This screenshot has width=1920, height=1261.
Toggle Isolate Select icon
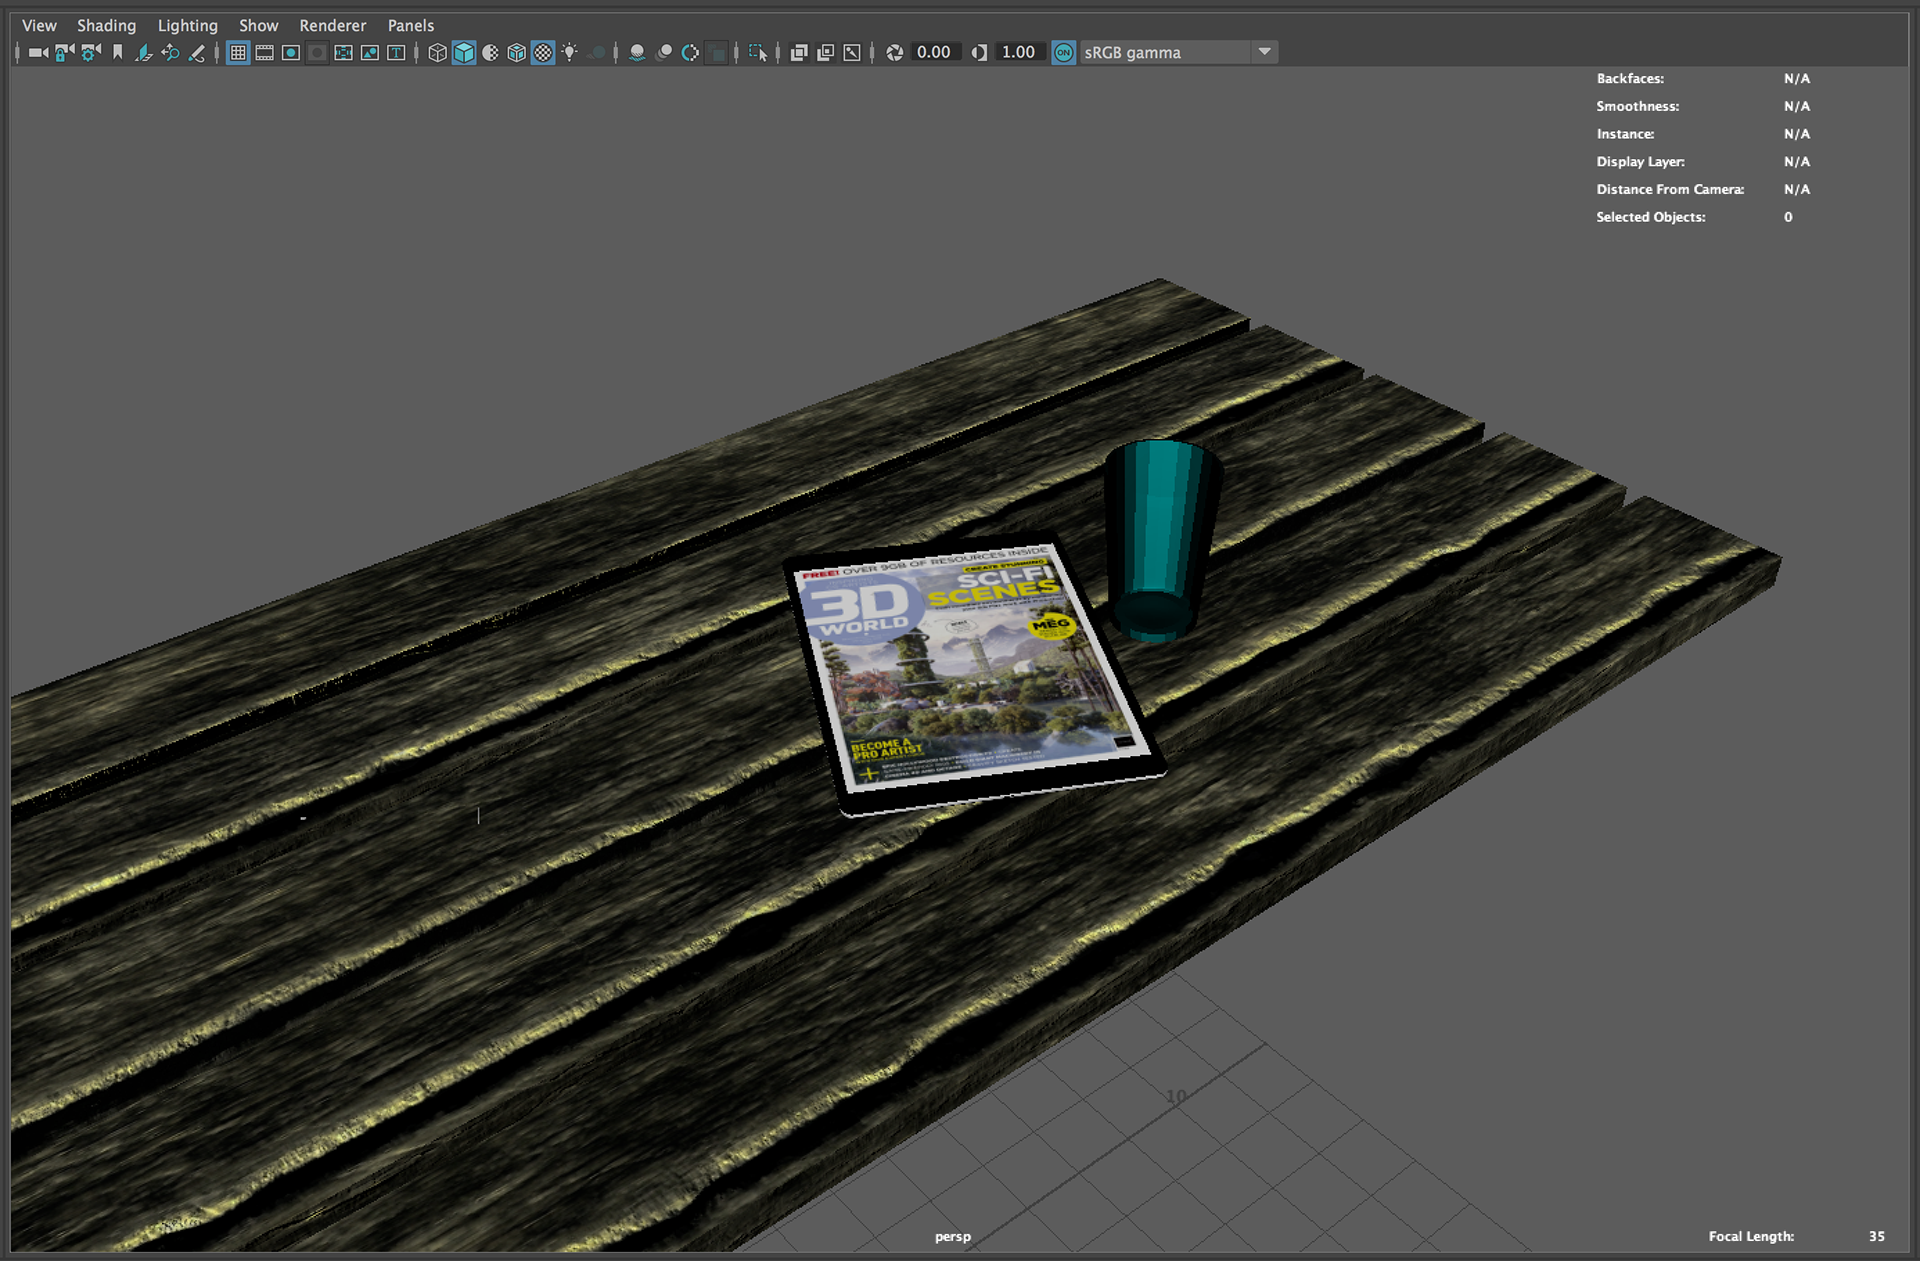757,53
